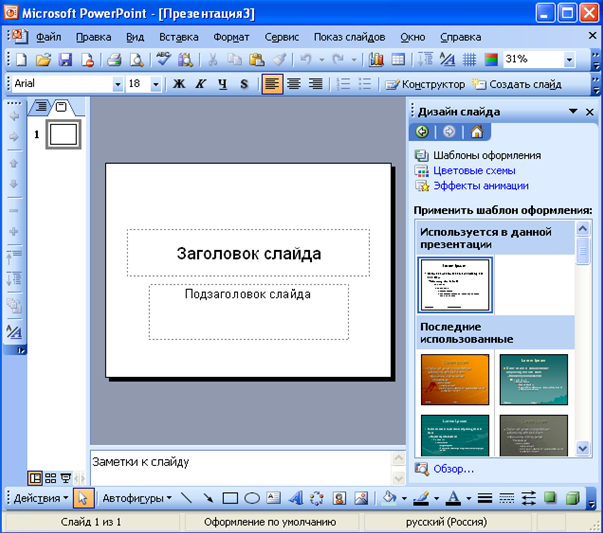The width and height of the screenshot is (603, 533).
Task: Insert a chart icon
Action: [376, 60]
